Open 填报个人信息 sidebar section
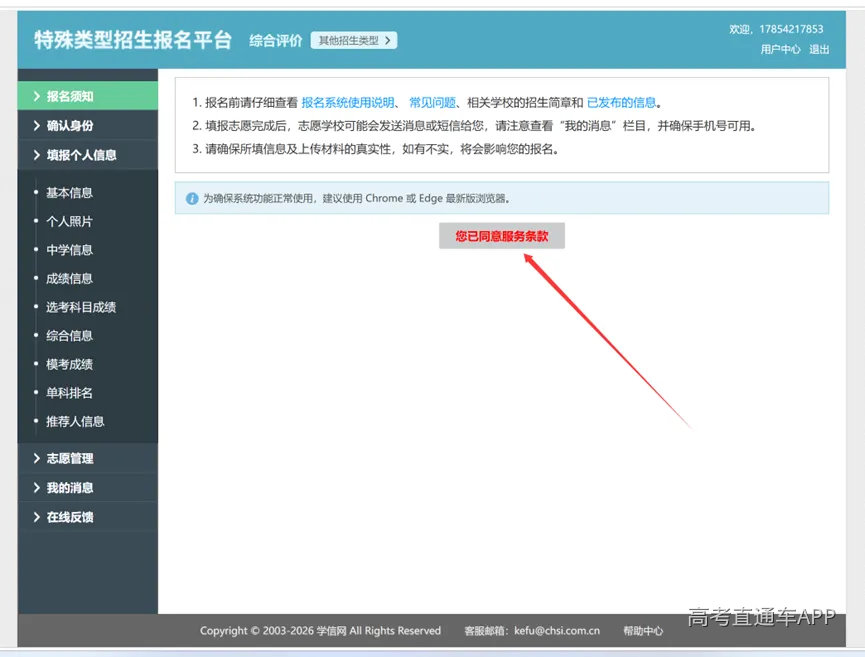Image resolution: width=865 pixels, height=657 pixels. tap(88, 155)
